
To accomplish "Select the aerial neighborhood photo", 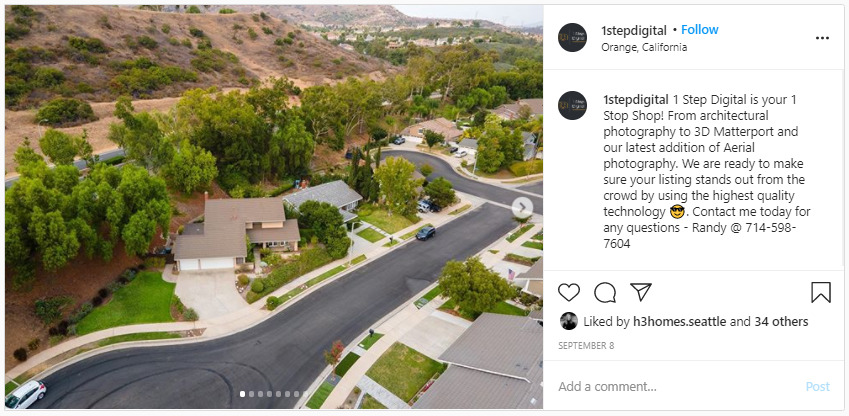I will [x=274, y=207].
